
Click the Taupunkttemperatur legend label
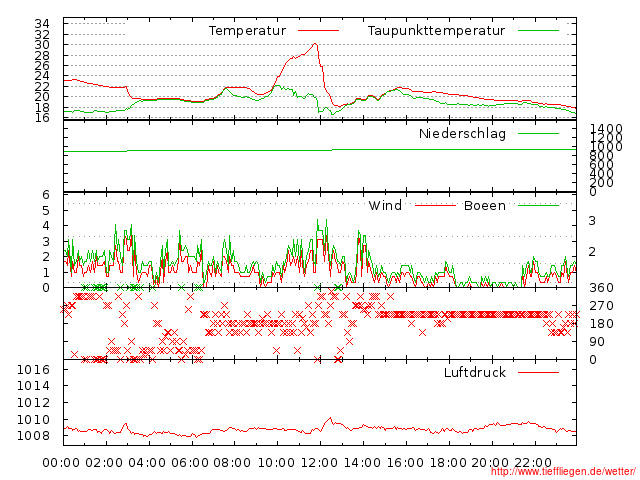tap(436, 31)
